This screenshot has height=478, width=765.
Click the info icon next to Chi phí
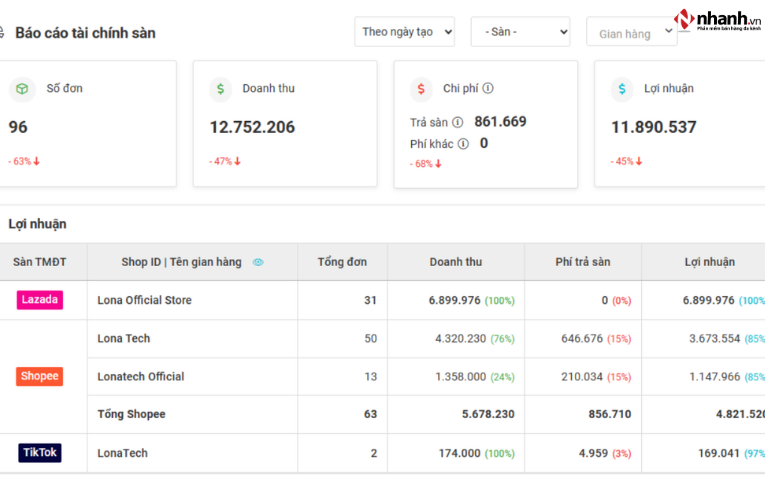coord(488,88)
